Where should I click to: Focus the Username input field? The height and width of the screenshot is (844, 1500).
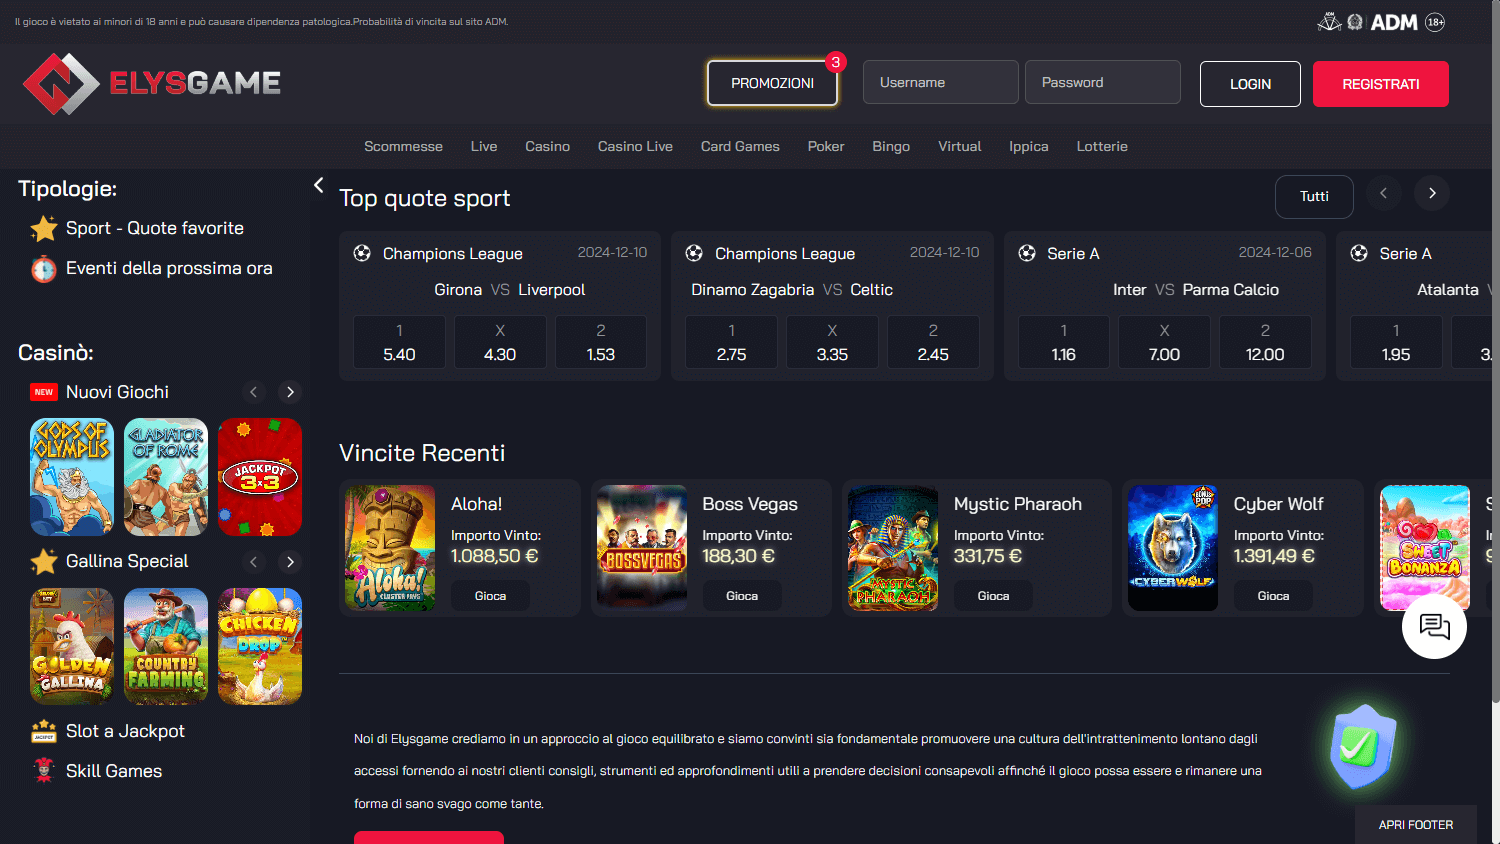(x=941, y=82)
